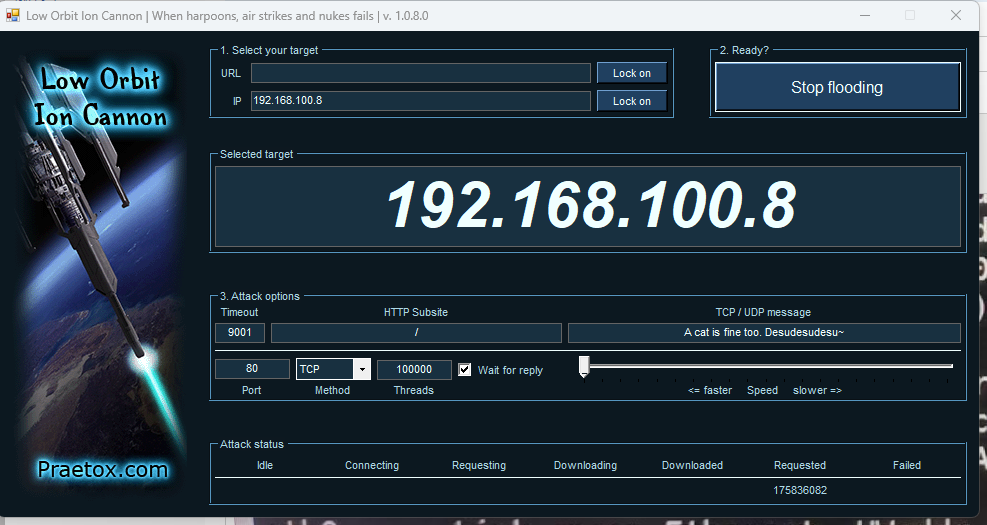The width and height of the screenshot is (987, 525).
Task: Click the URL target input field
Action: point(420,73)
